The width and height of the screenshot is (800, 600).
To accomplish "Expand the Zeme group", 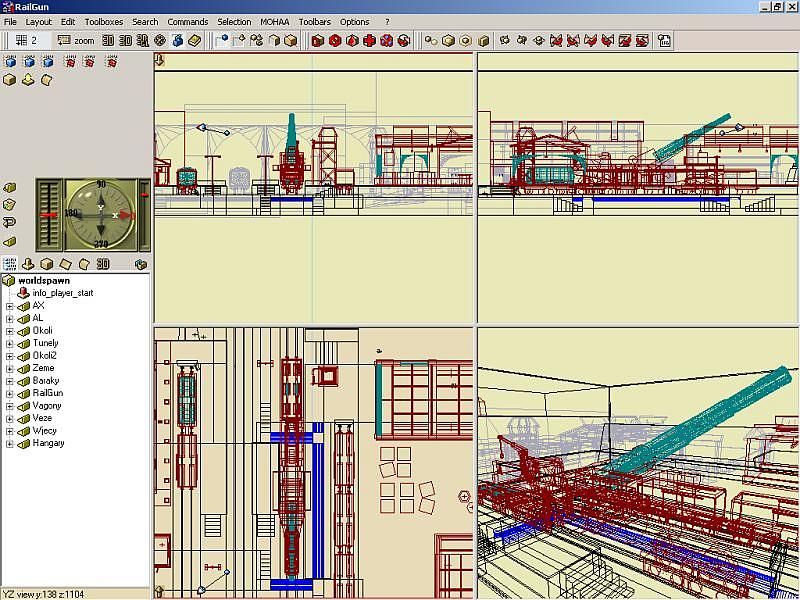I will pyautogui.click(x=9, y=369).
